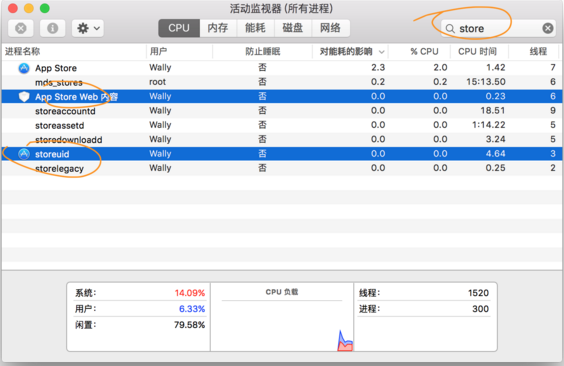Open the process info inspector button
The width and height of the screenshot is (564, 366).
[x=53, y=28]
